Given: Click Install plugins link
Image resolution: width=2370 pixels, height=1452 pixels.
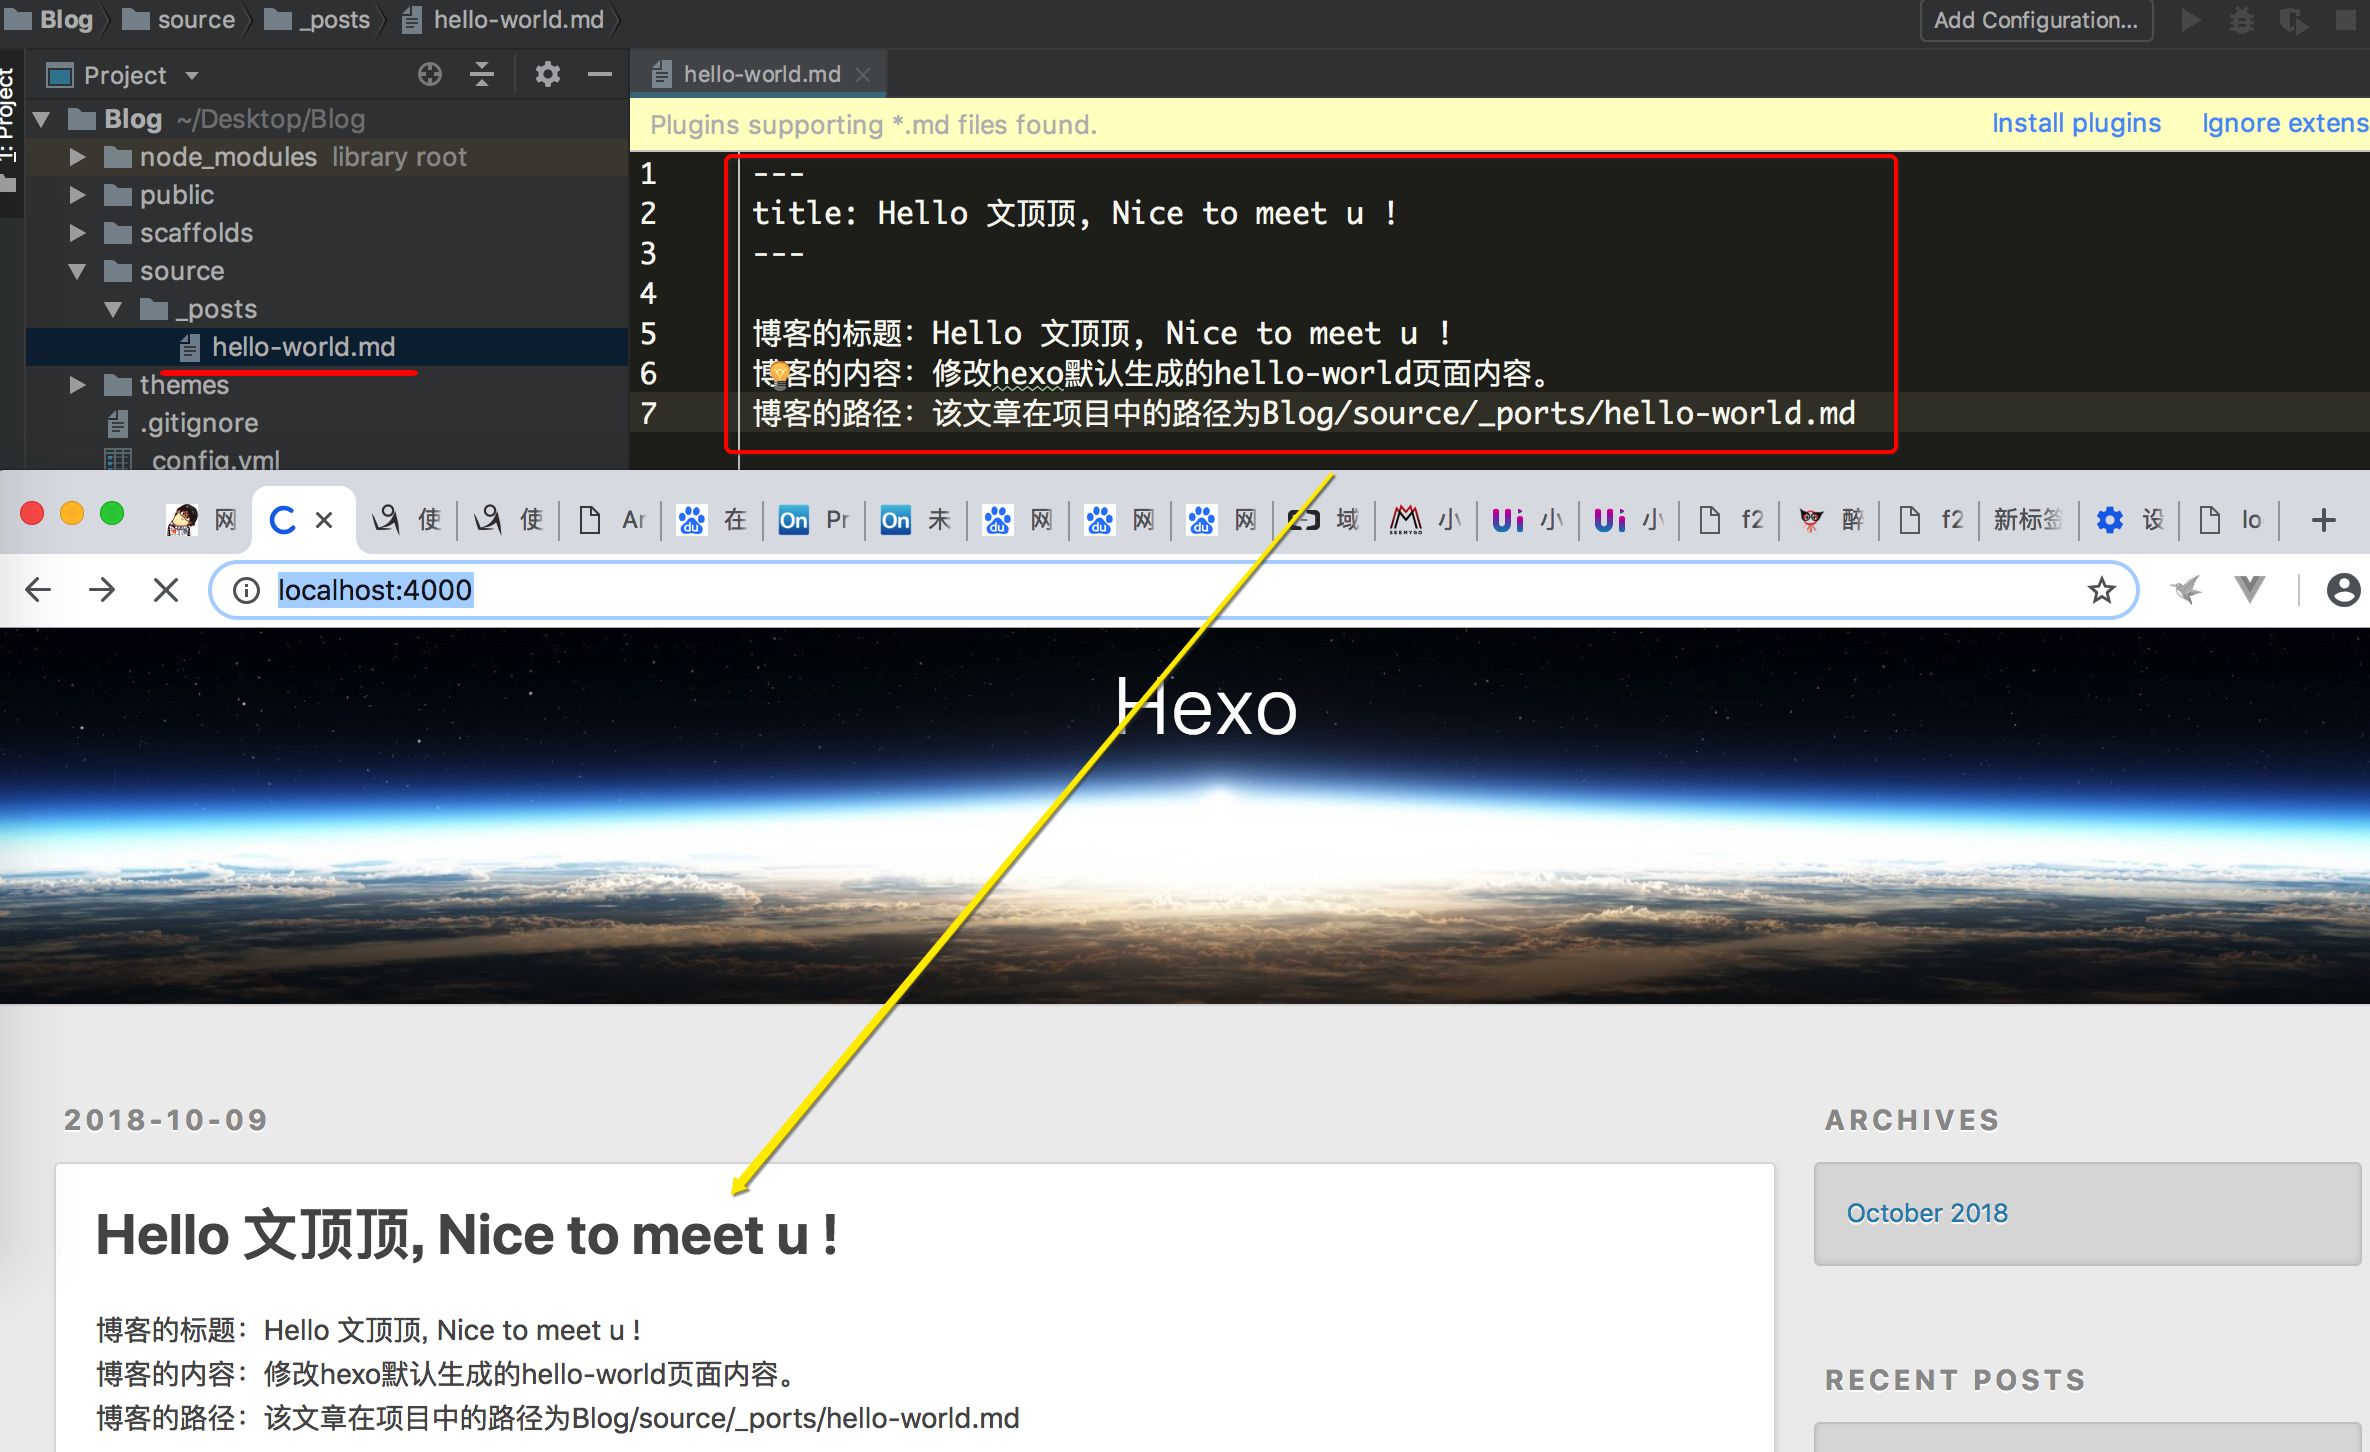Looking at the screenshot, I should [x=2076, y=123].
